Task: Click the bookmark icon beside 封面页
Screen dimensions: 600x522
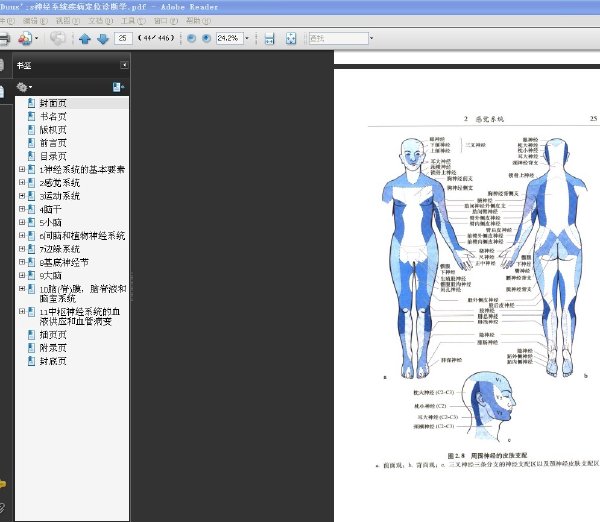Action: [32, 103]
